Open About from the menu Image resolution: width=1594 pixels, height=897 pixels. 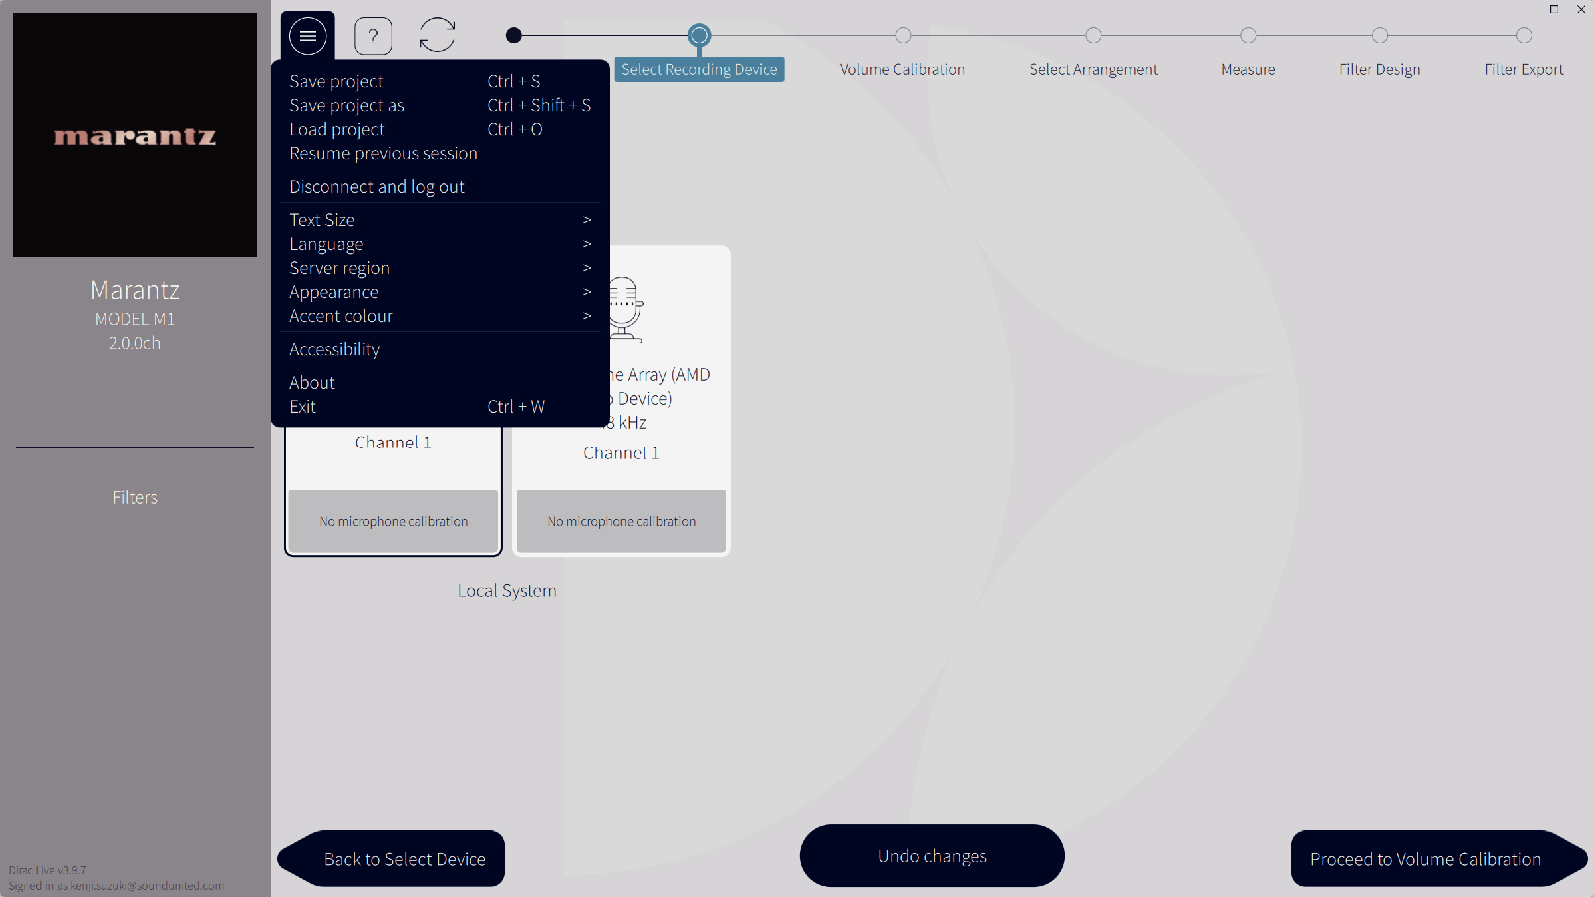click(x=441, y=383)
